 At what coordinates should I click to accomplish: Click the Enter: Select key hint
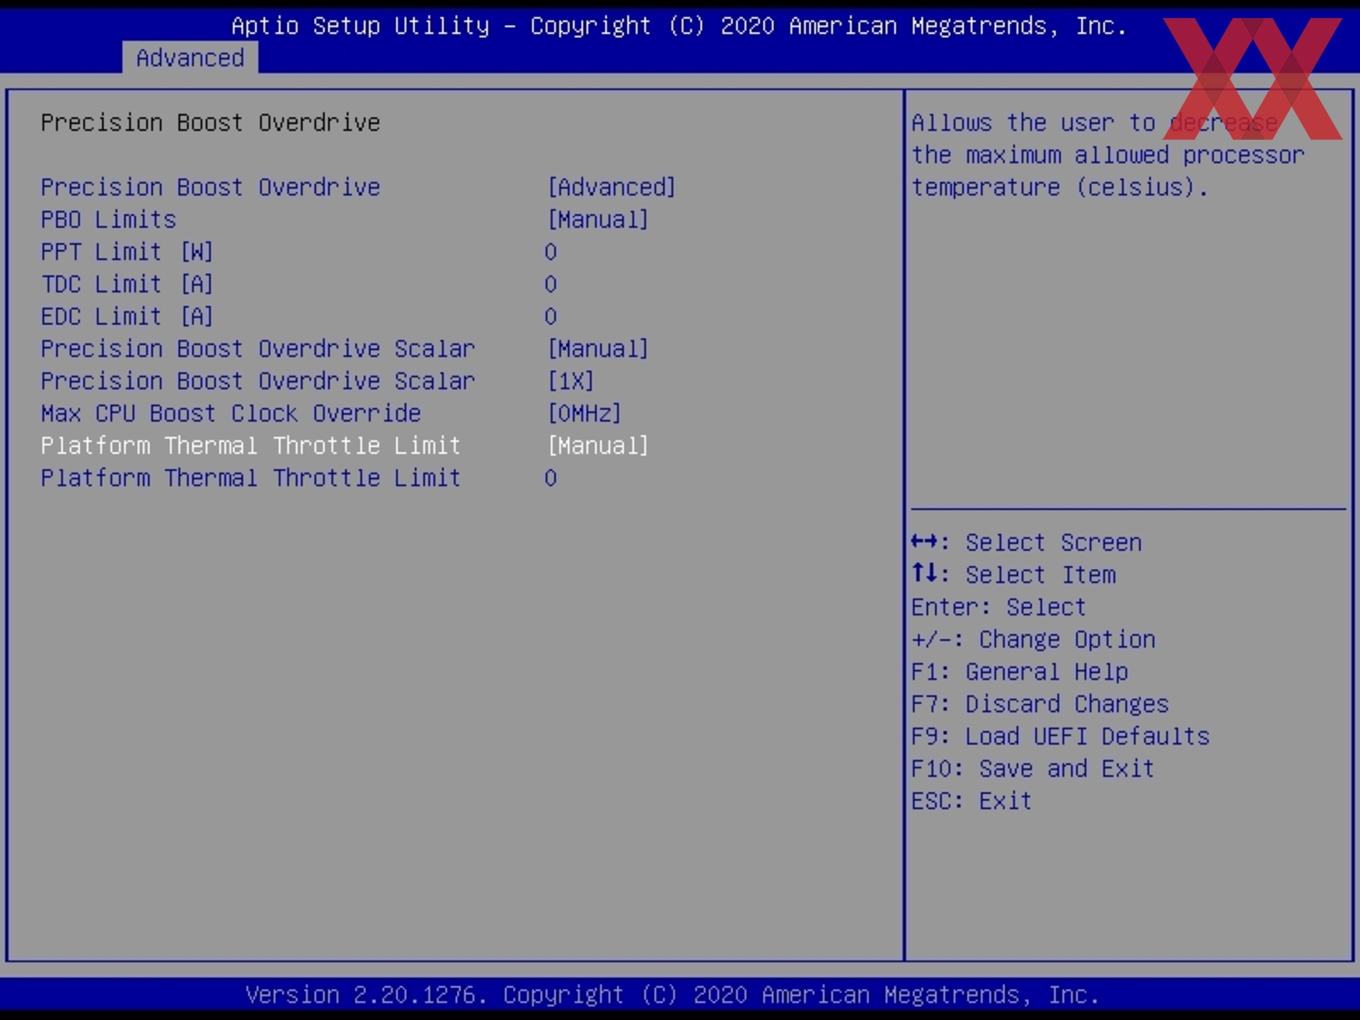[x=998, y=607]
